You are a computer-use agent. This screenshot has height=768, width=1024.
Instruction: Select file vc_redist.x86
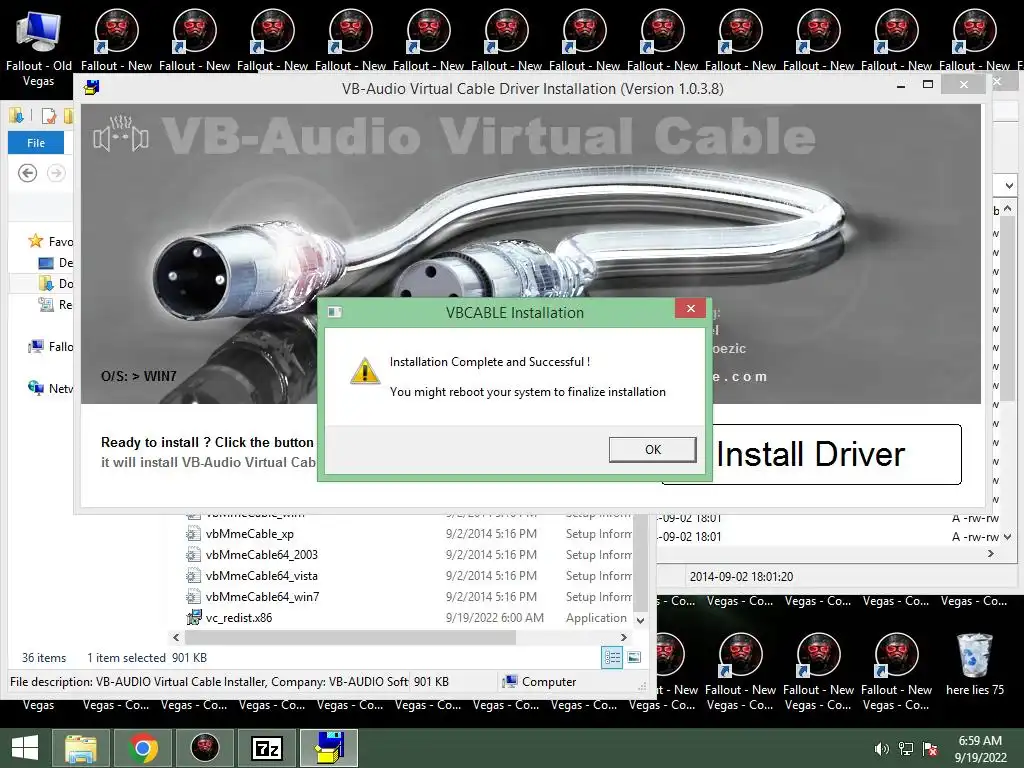[238, 617]
